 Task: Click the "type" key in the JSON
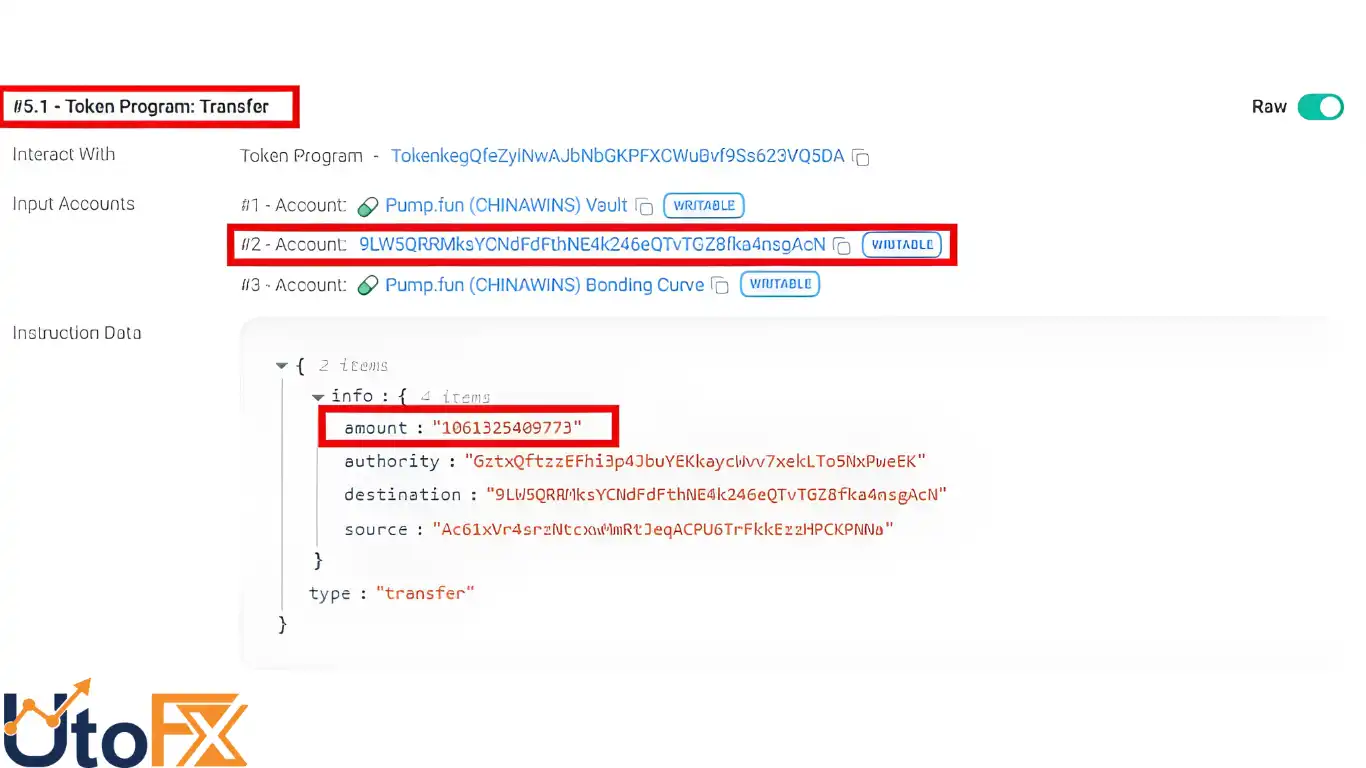coord(330,593)
